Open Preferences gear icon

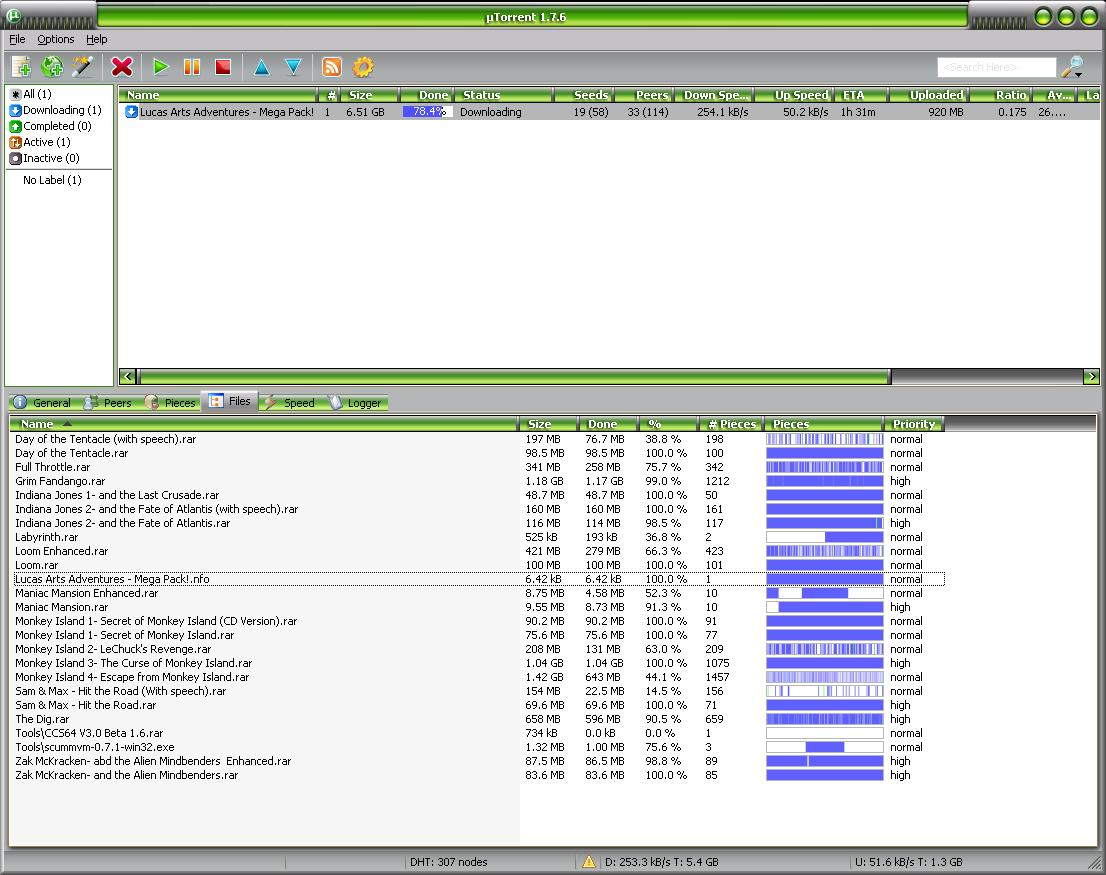(x=363, y=67)
